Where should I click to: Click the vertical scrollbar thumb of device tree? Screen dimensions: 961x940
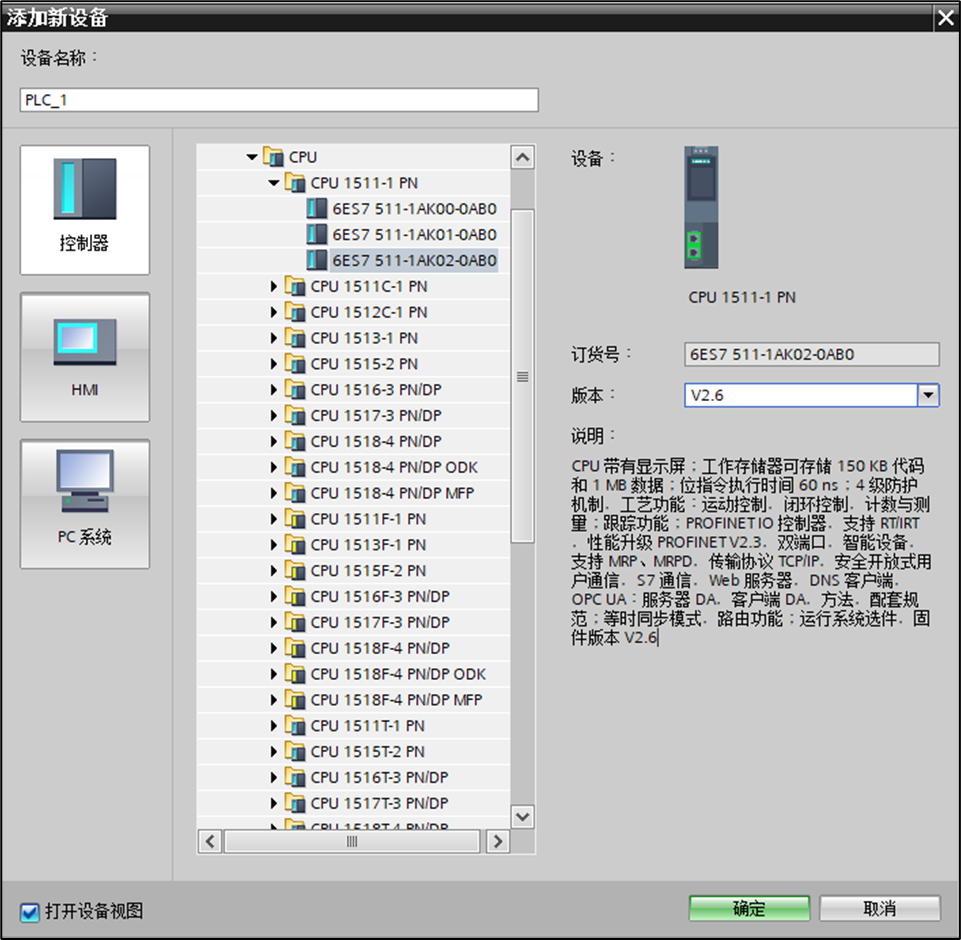(522, 376)
